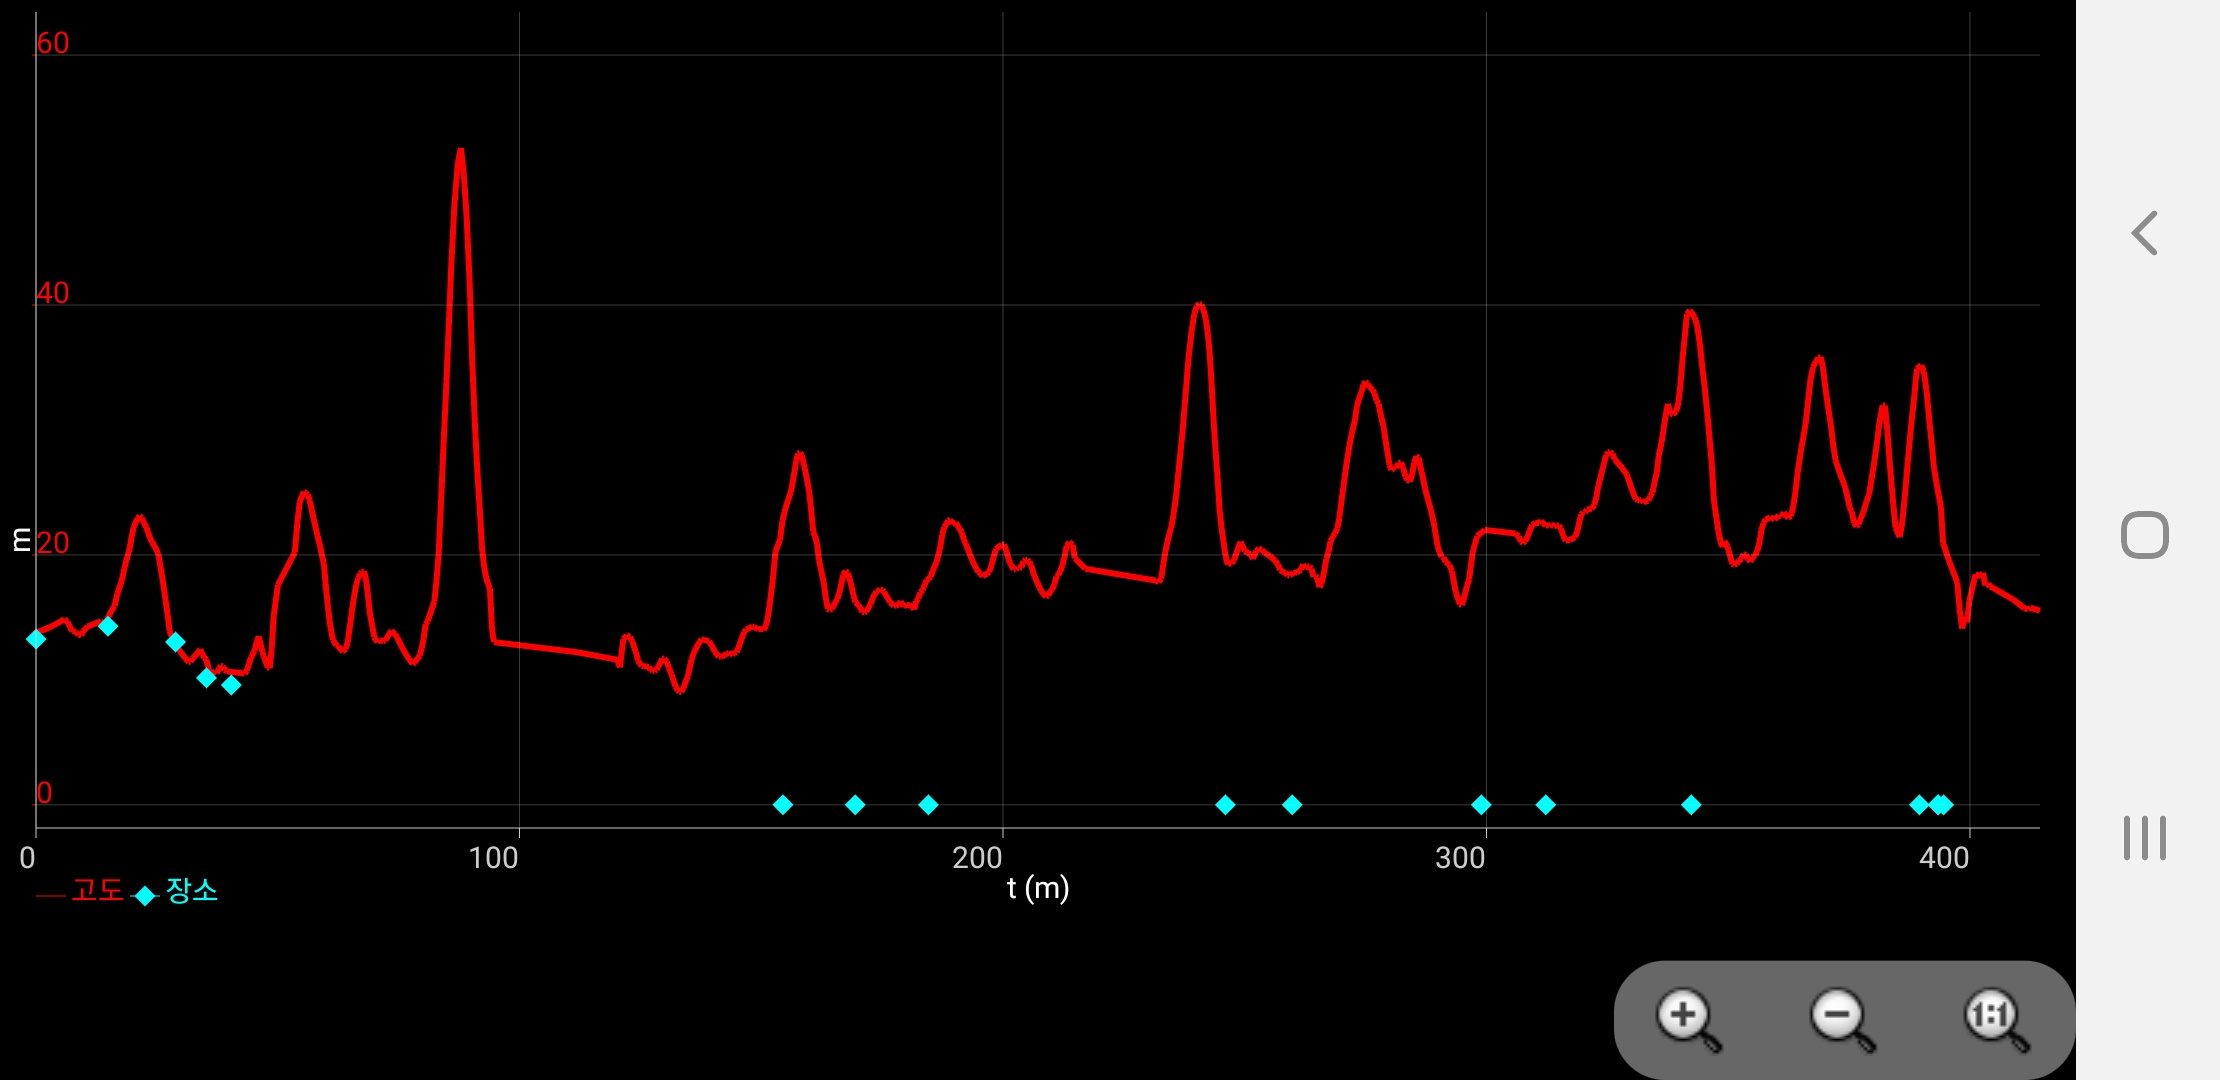
Task: Select the lowest curve place marker near t=40
Action: 231,685
